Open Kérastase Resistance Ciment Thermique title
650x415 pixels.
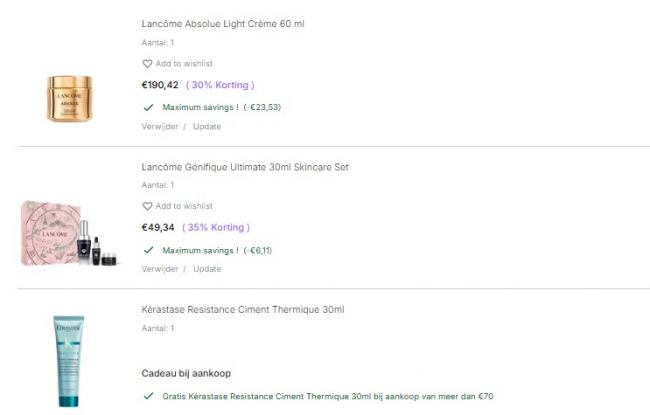pyautogui.click(x=243, y=310)
